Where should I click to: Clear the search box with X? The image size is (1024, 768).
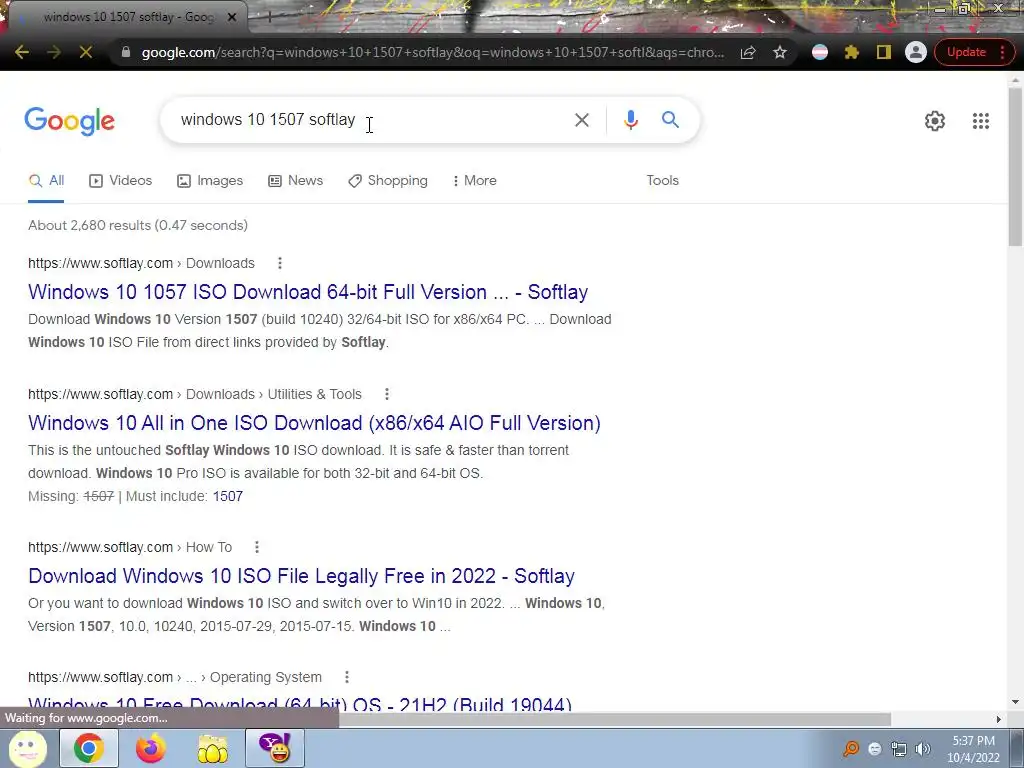(x=581, y=120)
